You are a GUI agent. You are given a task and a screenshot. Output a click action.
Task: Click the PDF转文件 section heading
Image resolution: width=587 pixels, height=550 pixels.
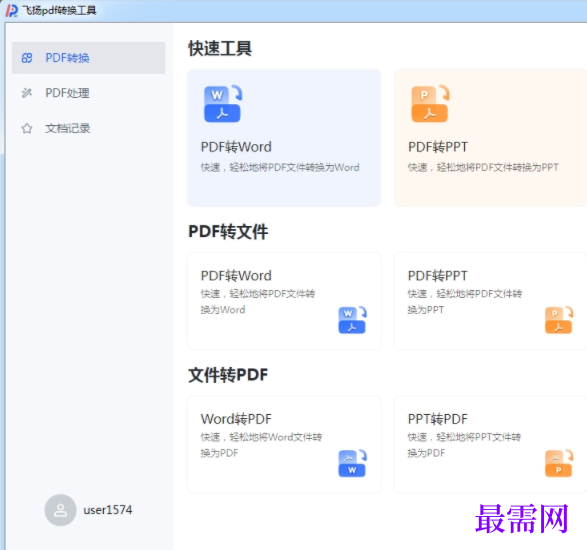click(x=228, y=231)
